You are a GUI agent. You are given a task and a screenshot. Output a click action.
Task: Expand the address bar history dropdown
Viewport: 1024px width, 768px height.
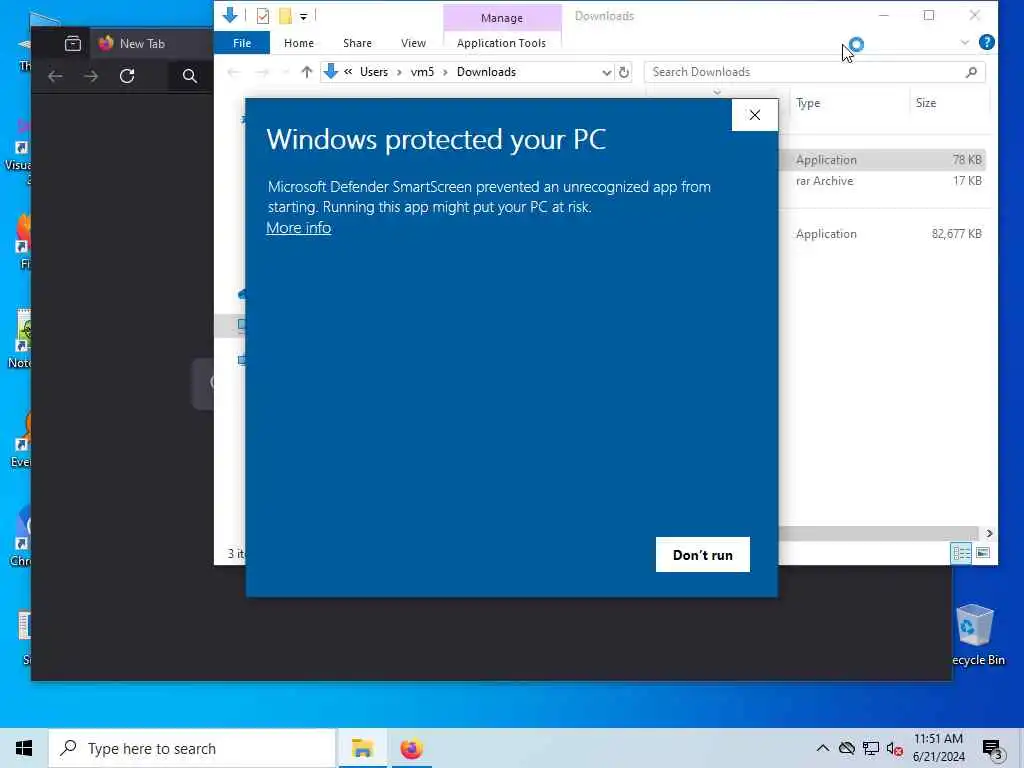(x=606, y=72)
